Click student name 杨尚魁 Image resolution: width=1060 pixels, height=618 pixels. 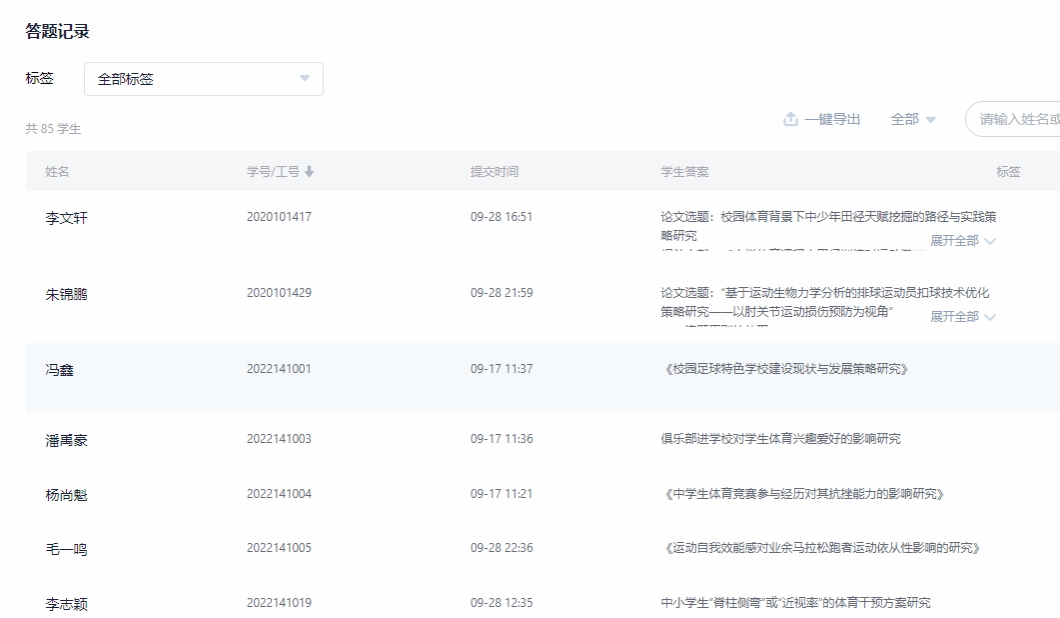pos(66,495)
